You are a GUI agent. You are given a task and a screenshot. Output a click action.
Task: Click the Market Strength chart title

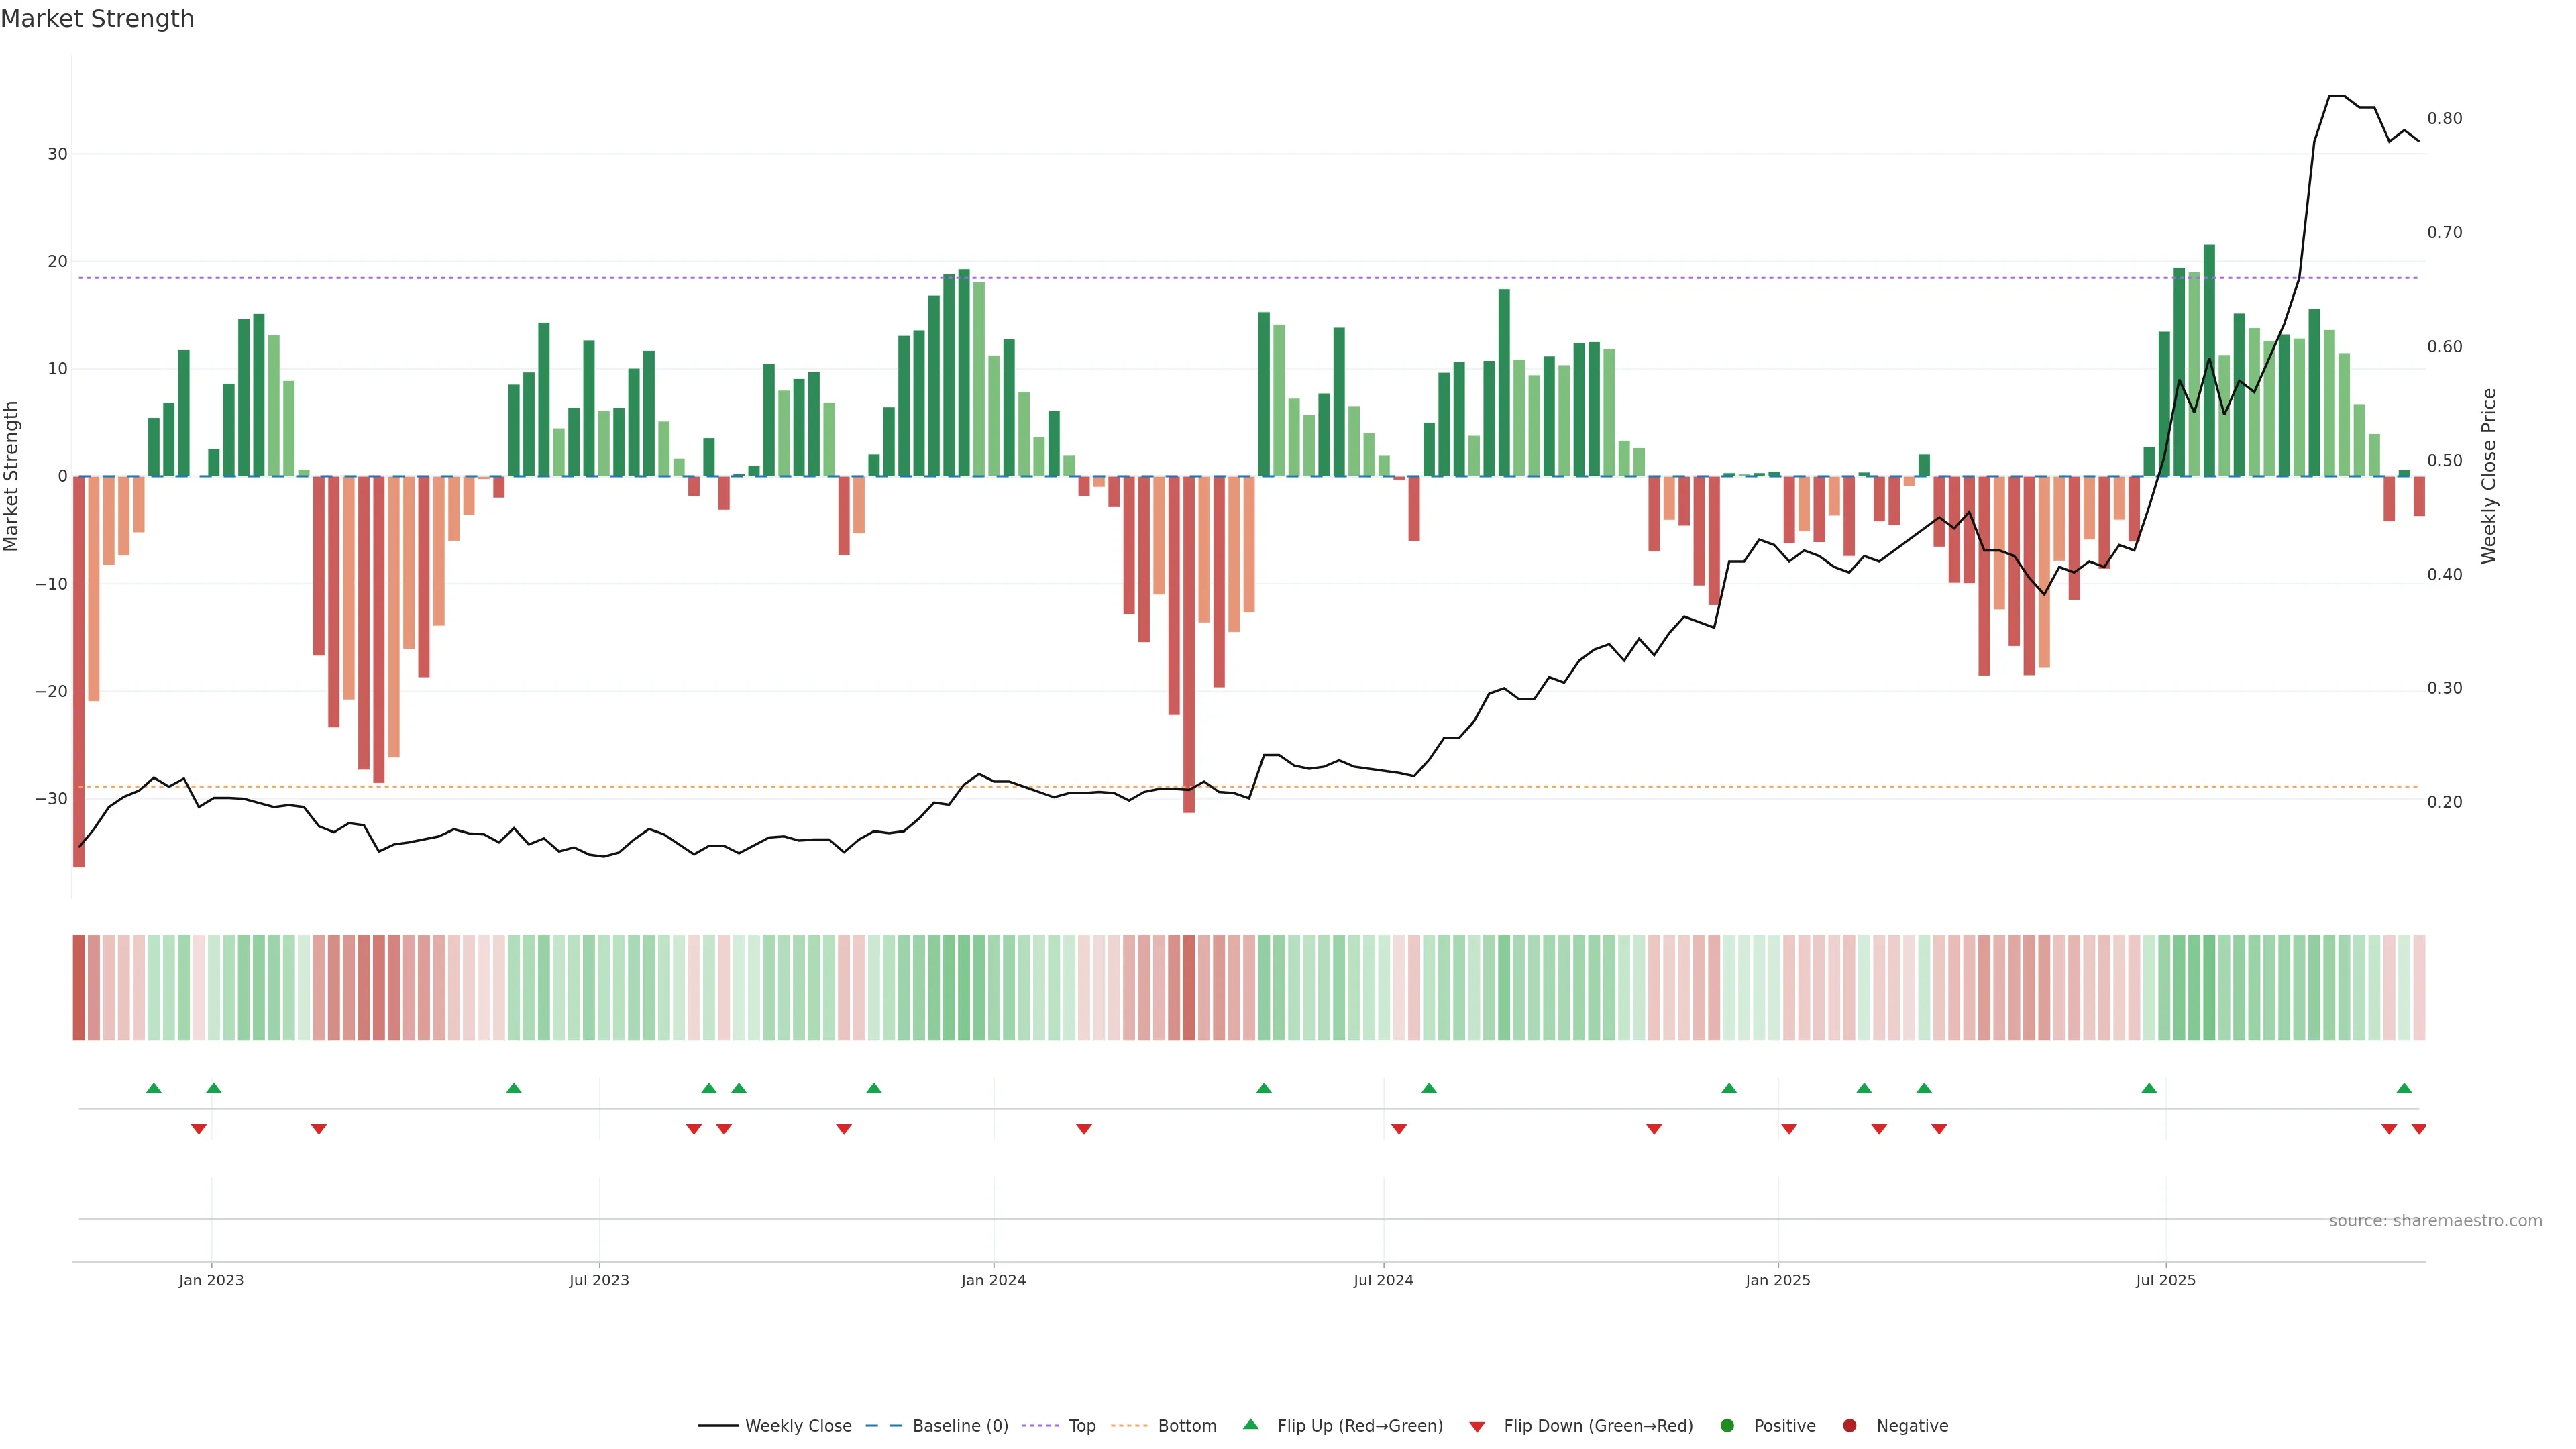click(x=97, y=19)
